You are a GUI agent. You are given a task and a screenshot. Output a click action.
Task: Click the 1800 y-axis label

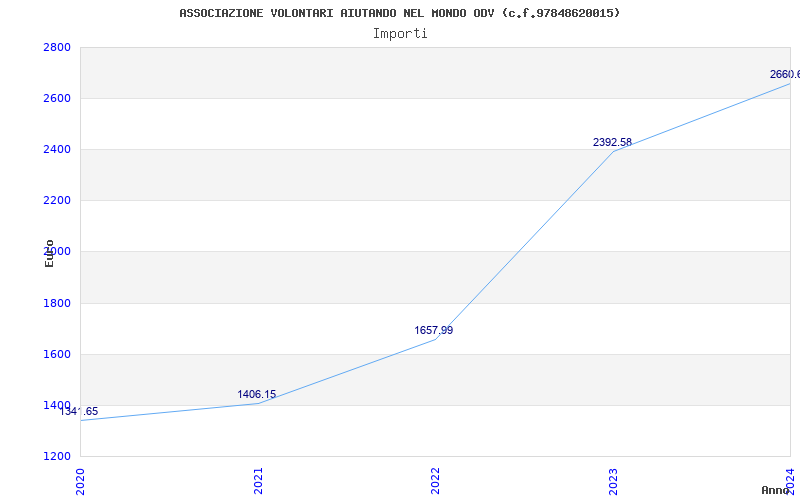(57, 303)
